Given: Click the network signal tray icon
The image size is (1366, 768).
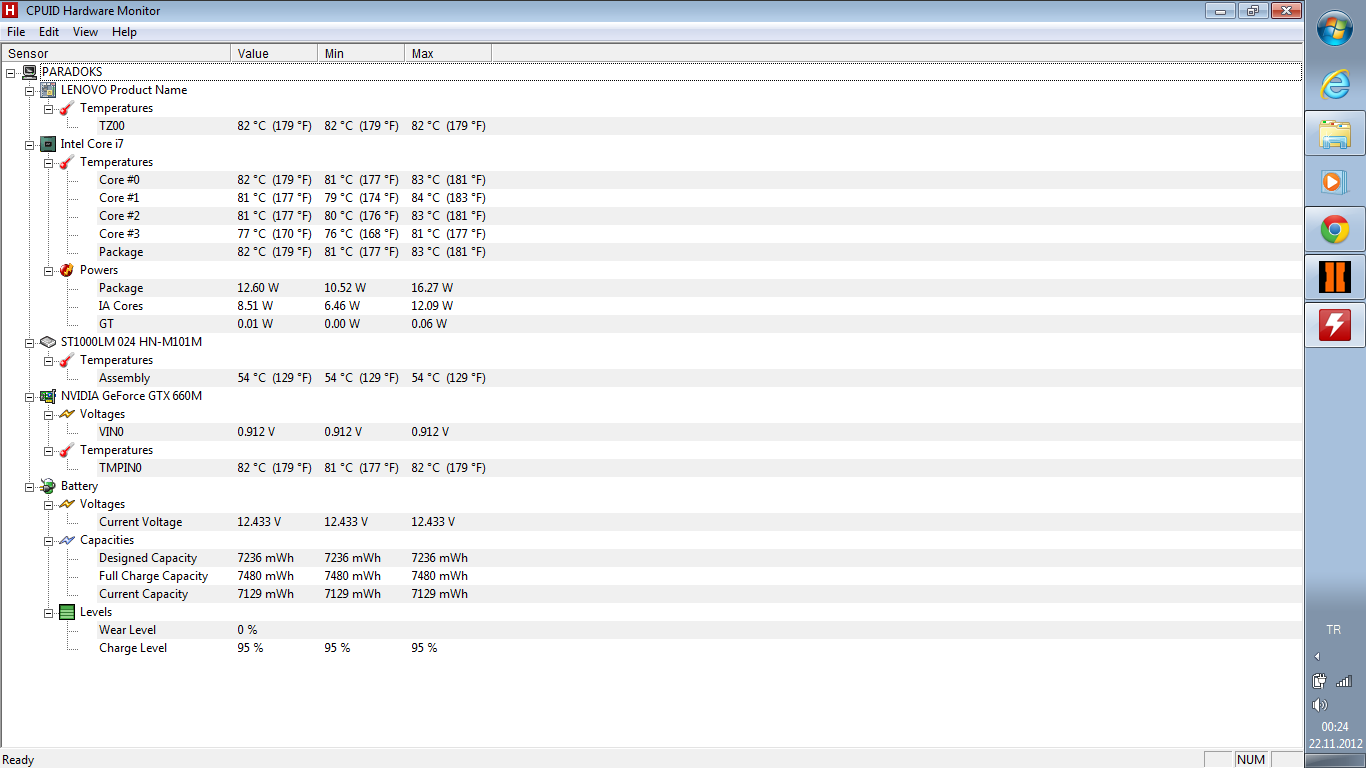Looking at the screenshot, I should pos(1344,681).
